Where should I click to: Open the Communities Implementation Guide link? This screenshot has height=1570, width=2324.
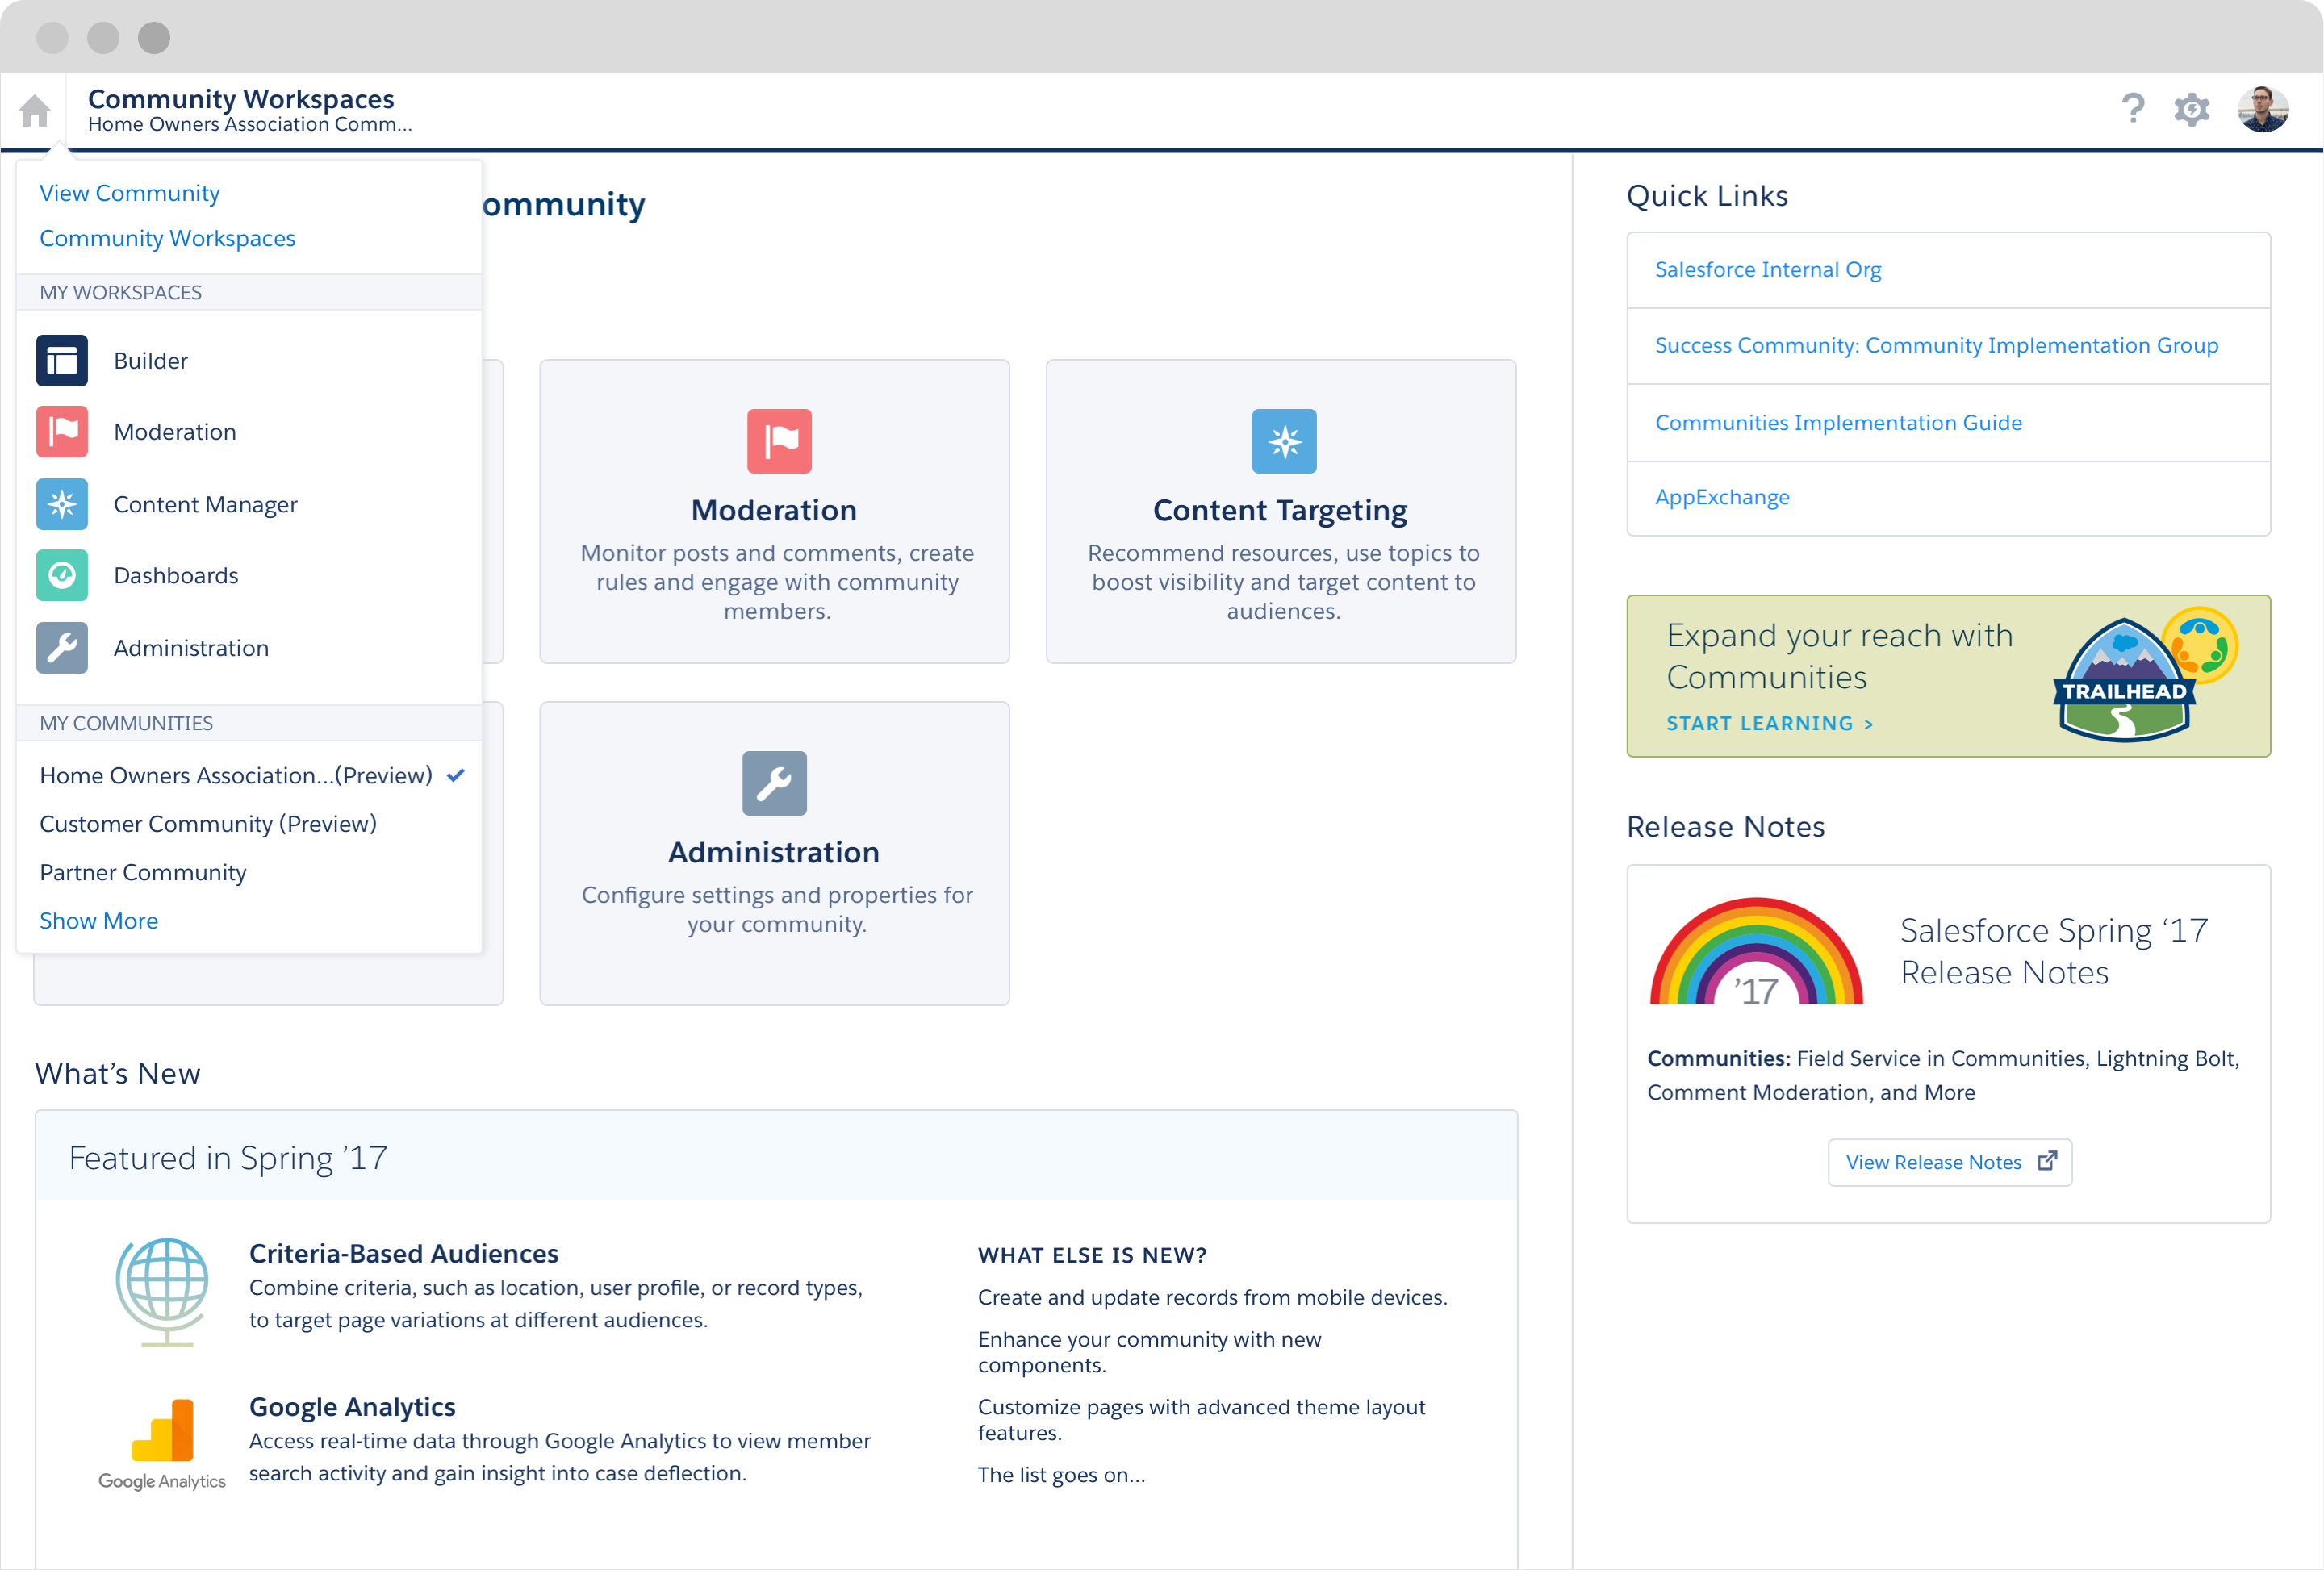point(1838,422)
